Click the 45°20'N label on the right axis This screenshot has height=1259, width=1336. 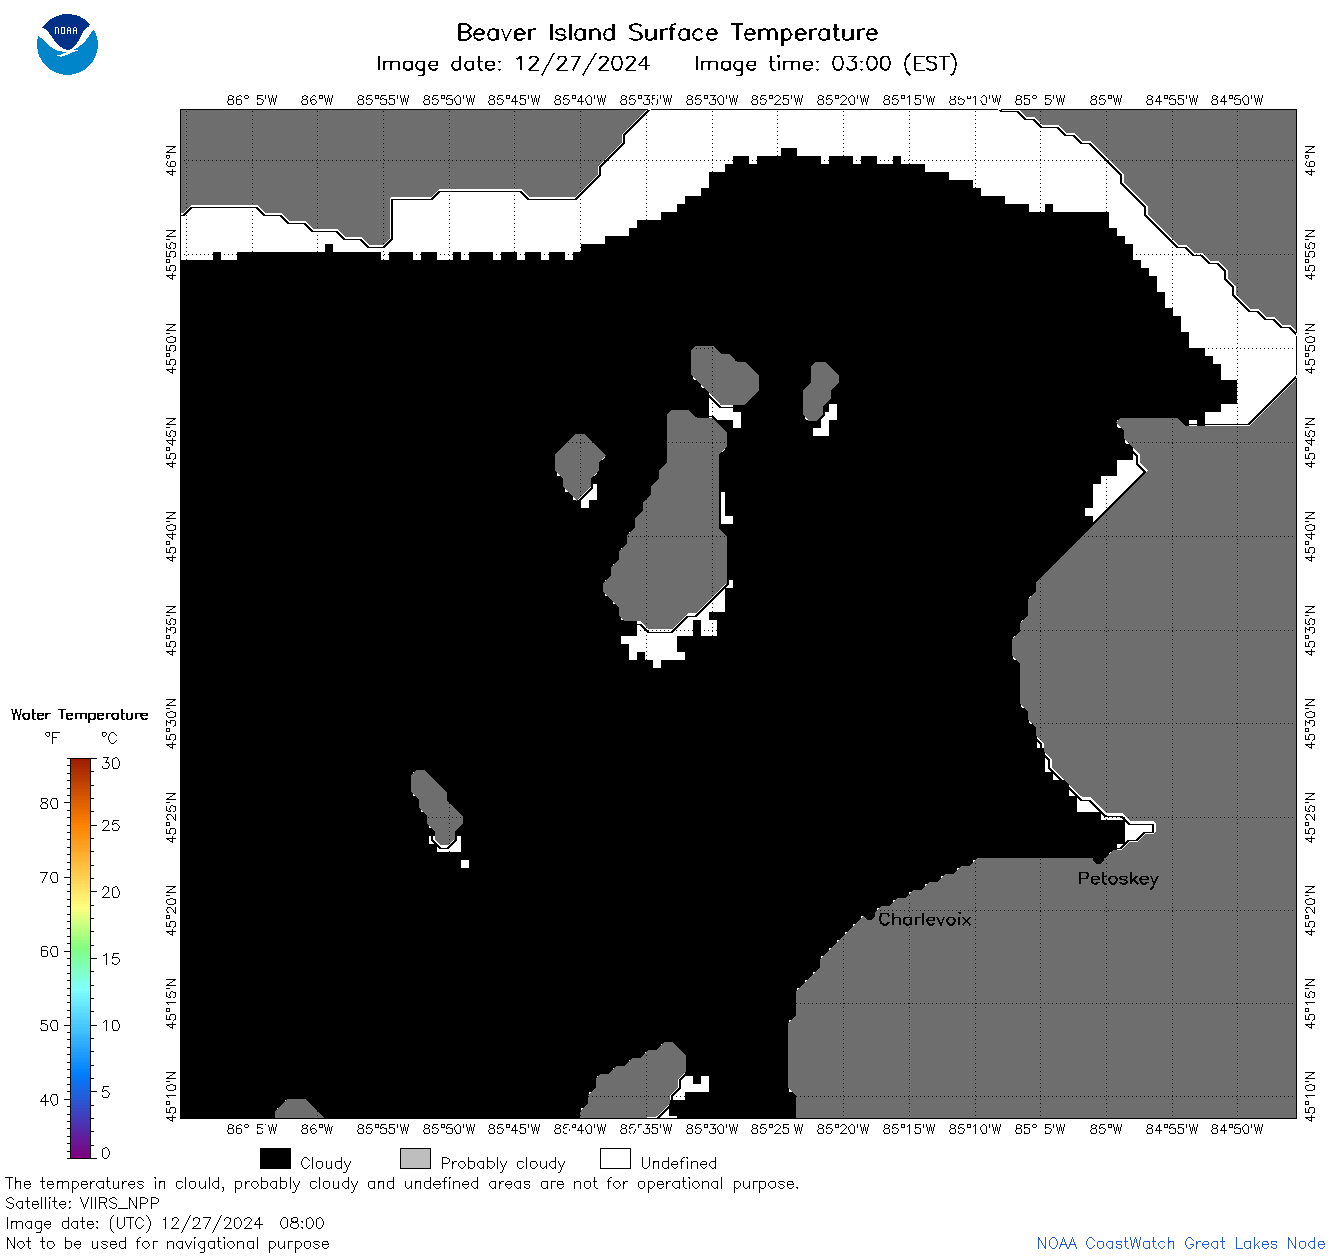click(1311, 910)
